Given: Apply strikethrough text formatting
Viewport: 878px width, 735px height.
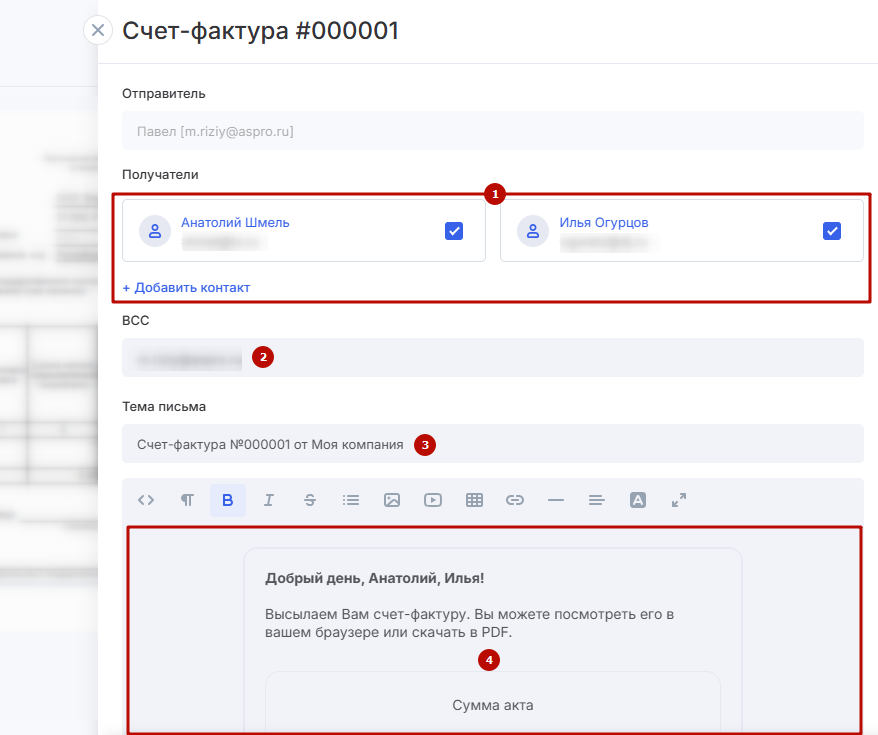Looking at the screenshot, I should click(x=309, y=500).
